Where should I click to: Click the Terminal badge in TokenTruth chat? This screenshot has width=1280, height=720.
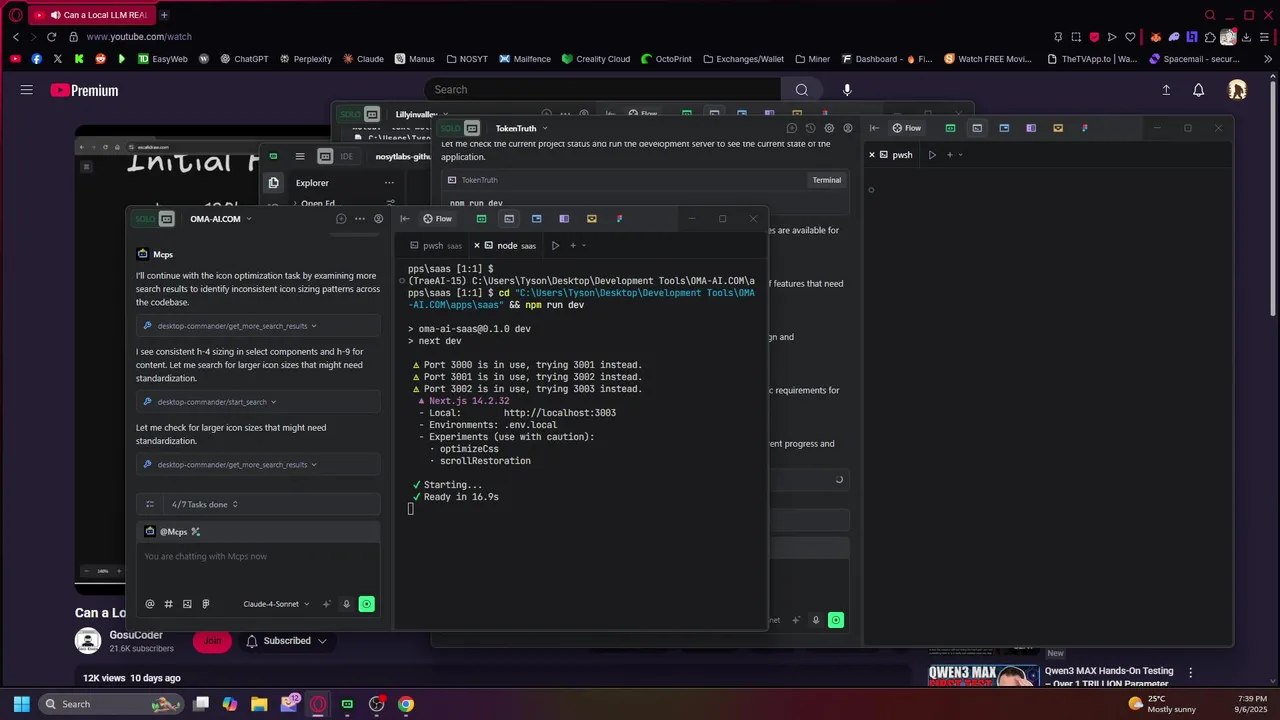(x=827, y=180)
